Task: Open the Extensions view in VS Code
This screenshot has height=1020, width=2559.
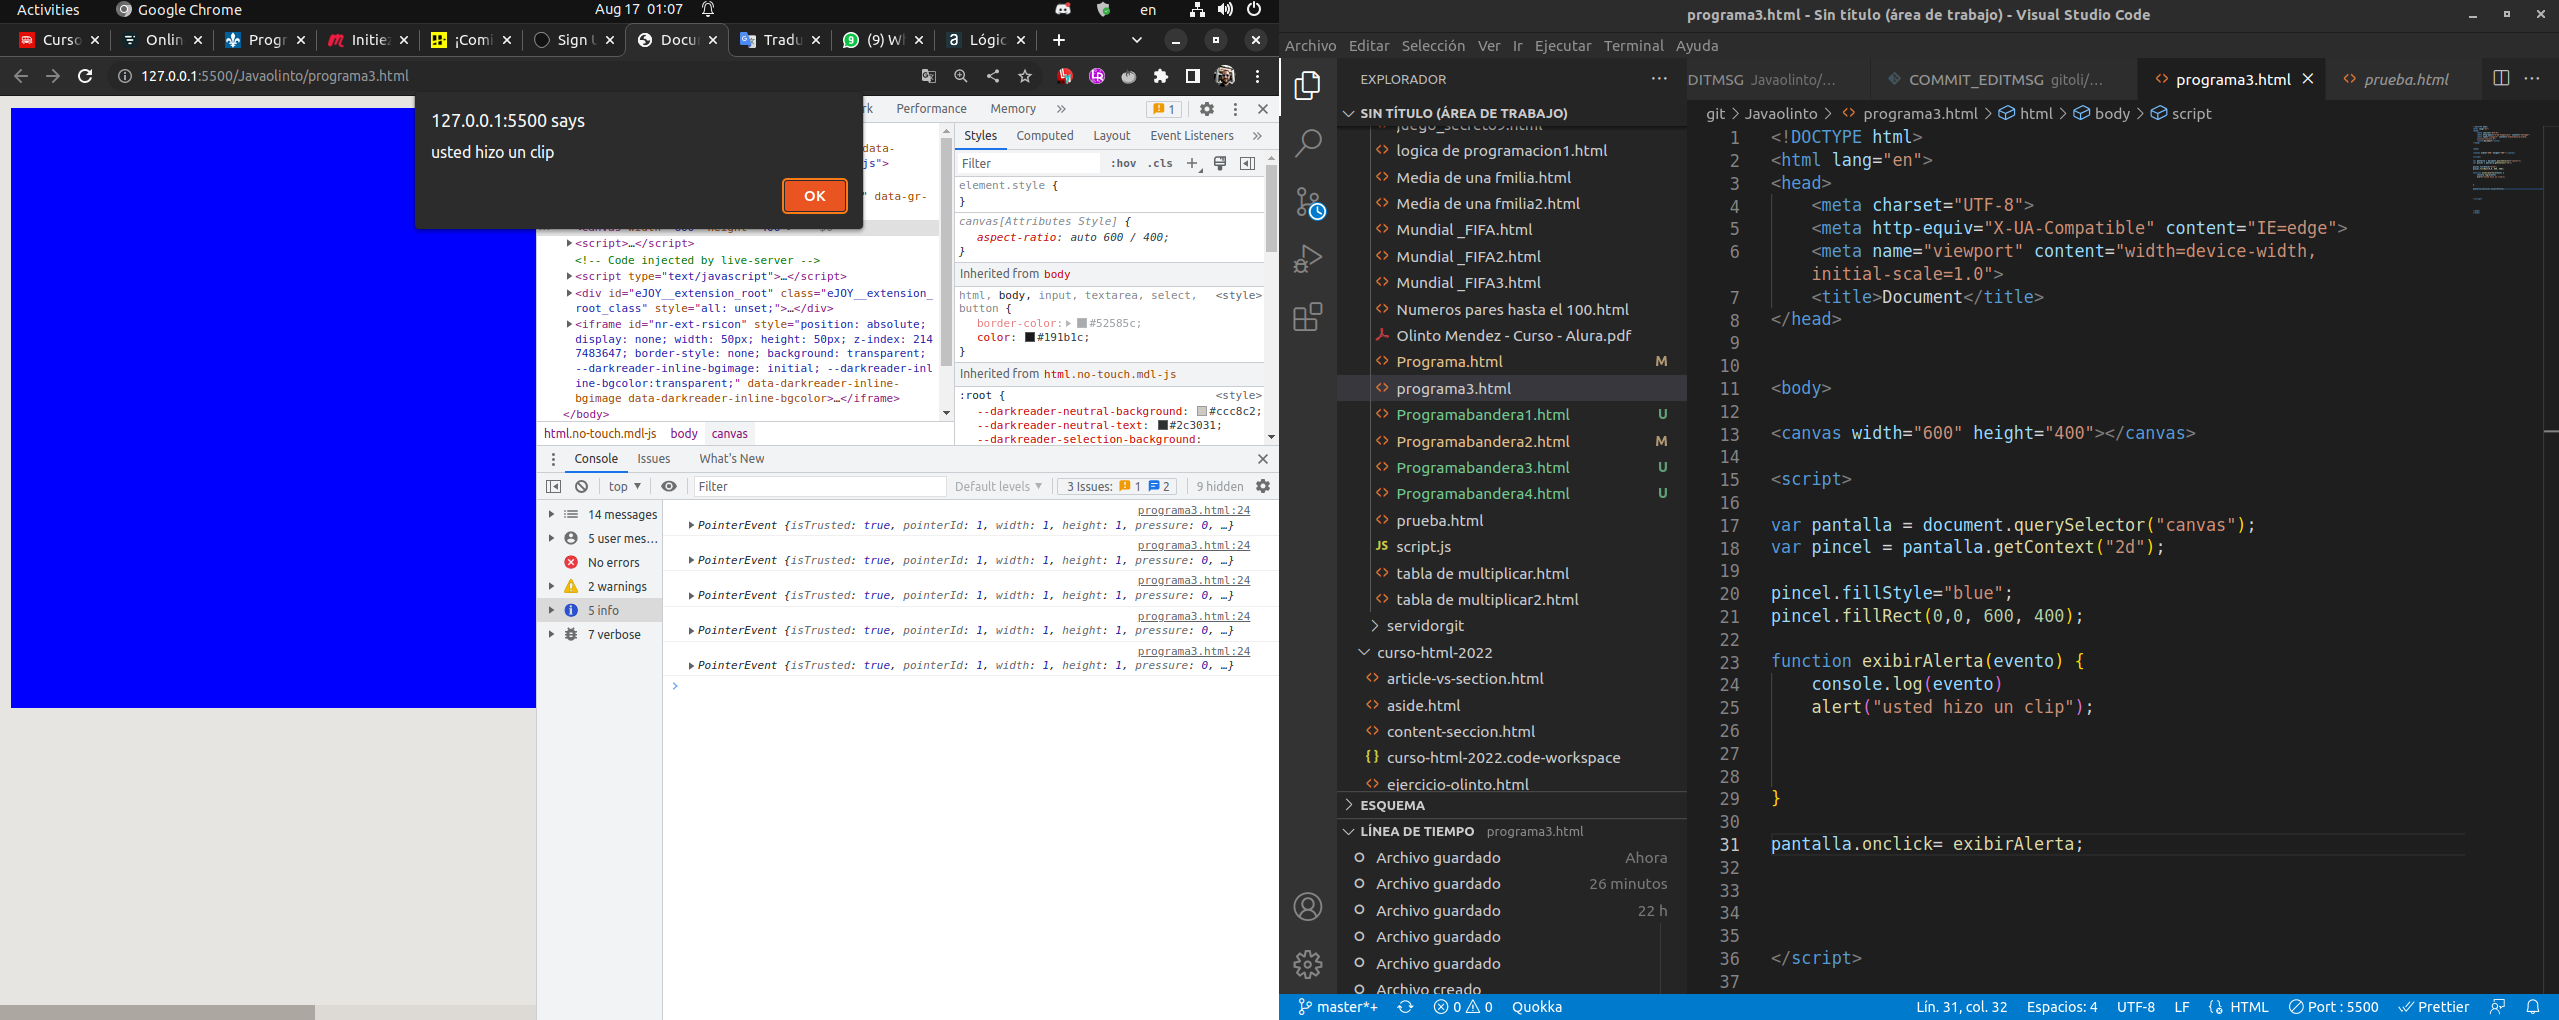Action: tap(1307, 317)
